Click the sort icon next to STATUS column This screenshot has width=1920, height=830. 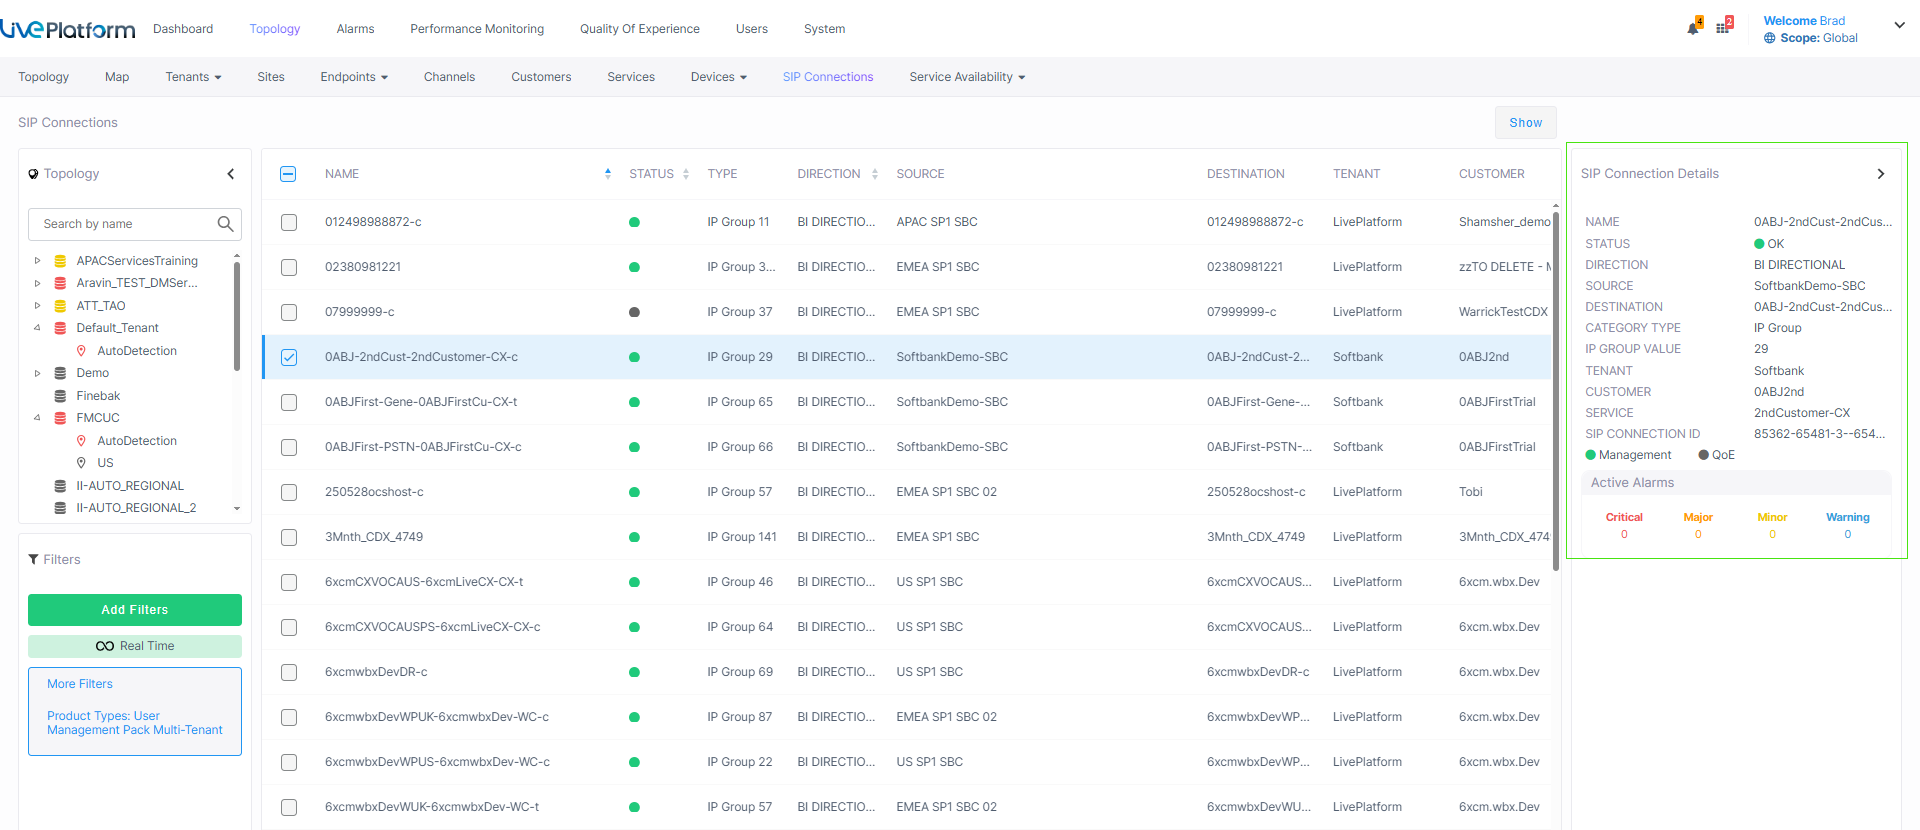click(x=686, y=174)
